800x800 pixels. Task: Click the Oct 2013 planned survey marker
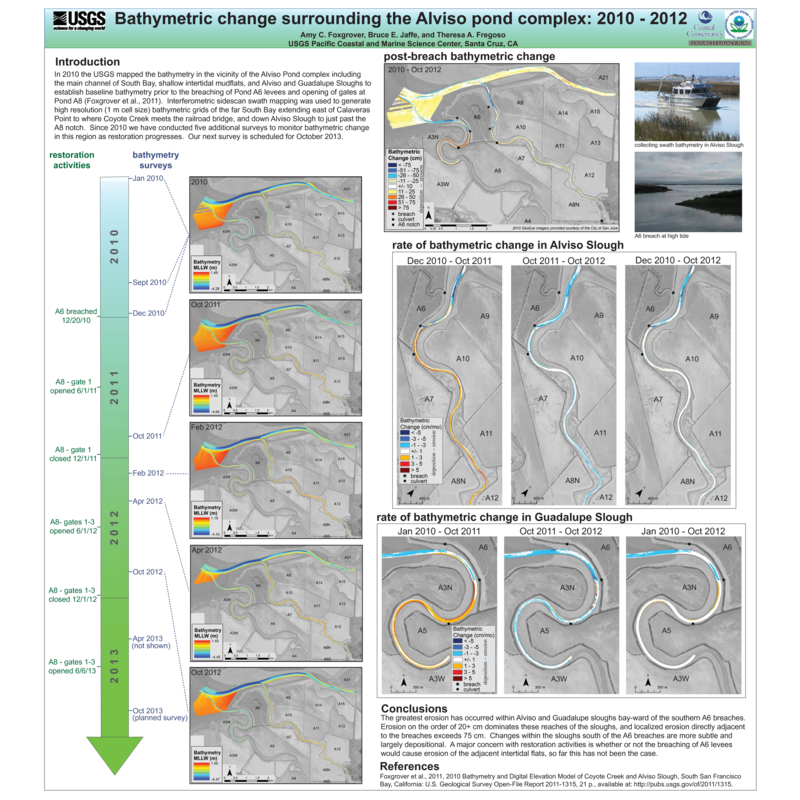tap(159, 714)
